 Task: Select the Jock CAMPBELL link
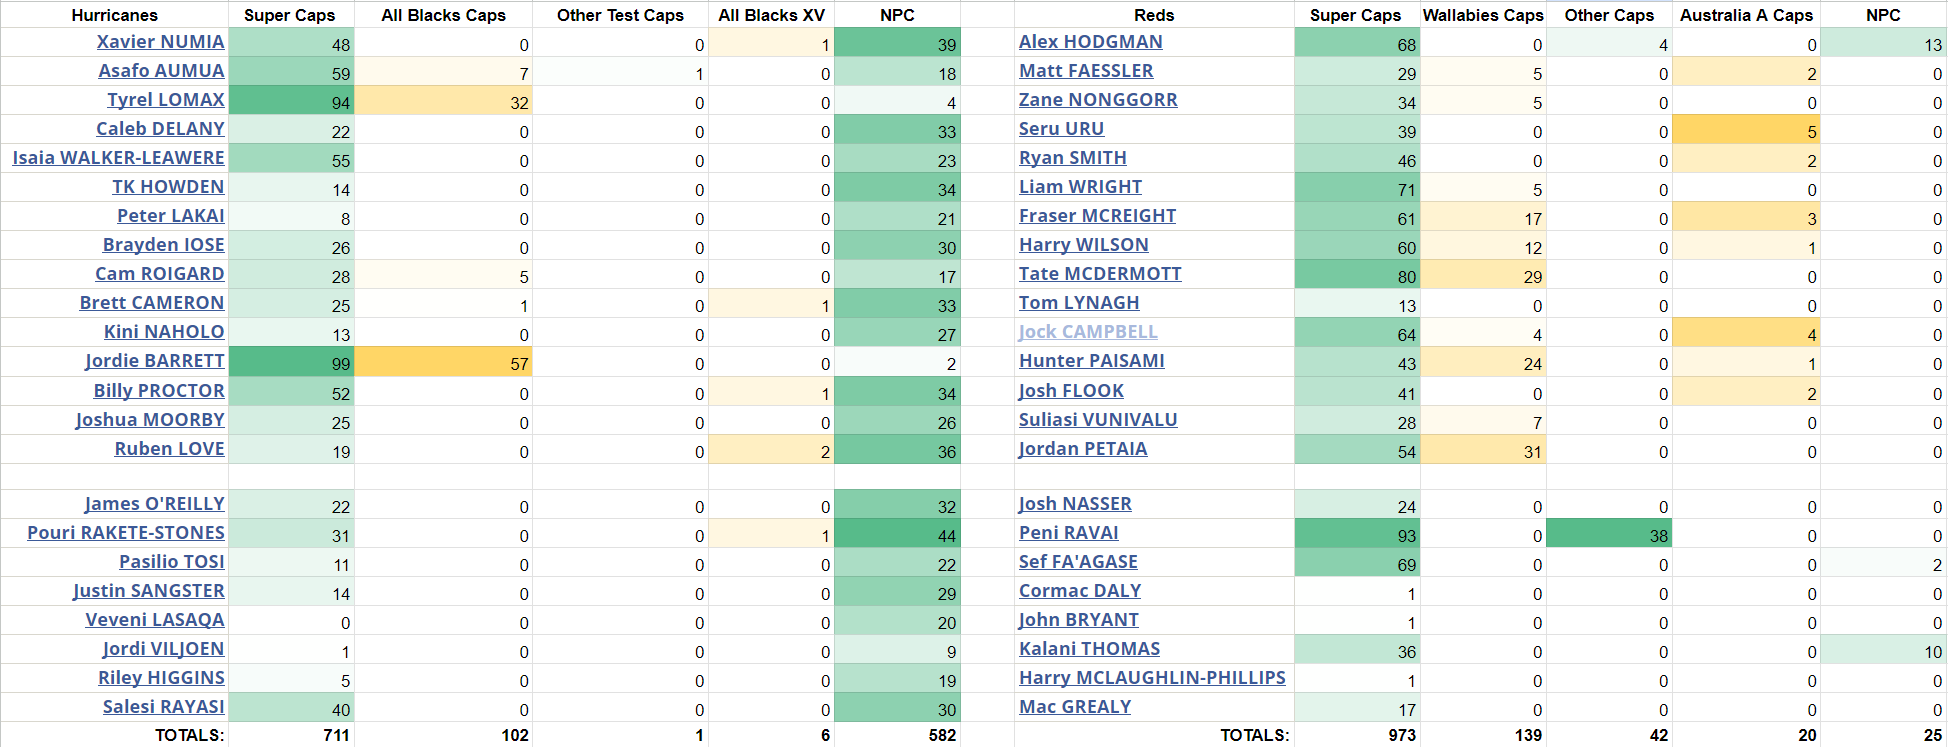pyautogui.click(x=1088, y=332)
